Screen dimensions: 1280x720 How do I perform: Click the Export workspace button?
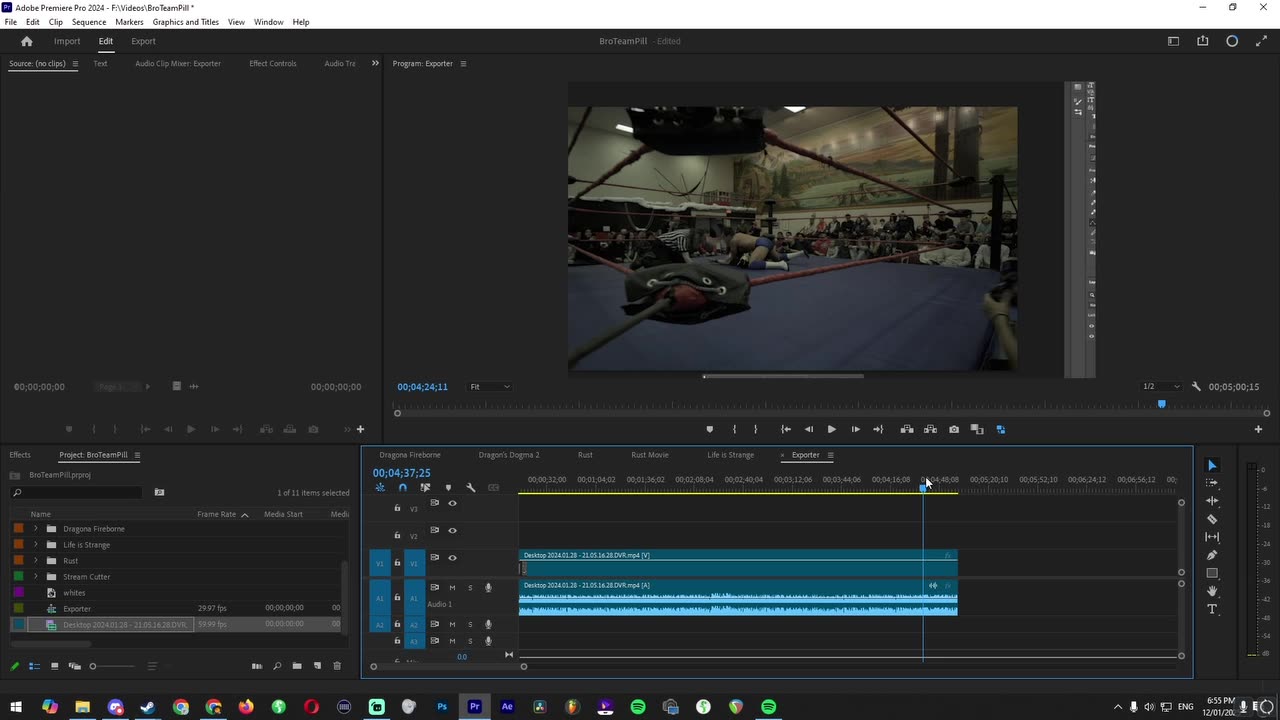143,41
